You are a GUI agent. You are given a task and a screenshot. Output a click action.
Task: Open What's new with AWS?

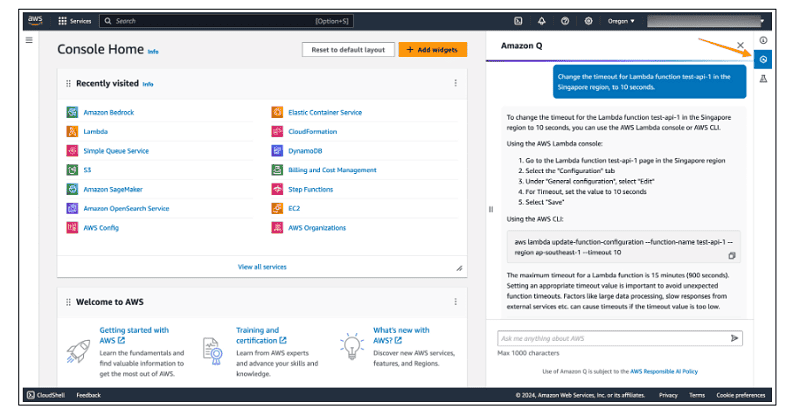point(401,335)
